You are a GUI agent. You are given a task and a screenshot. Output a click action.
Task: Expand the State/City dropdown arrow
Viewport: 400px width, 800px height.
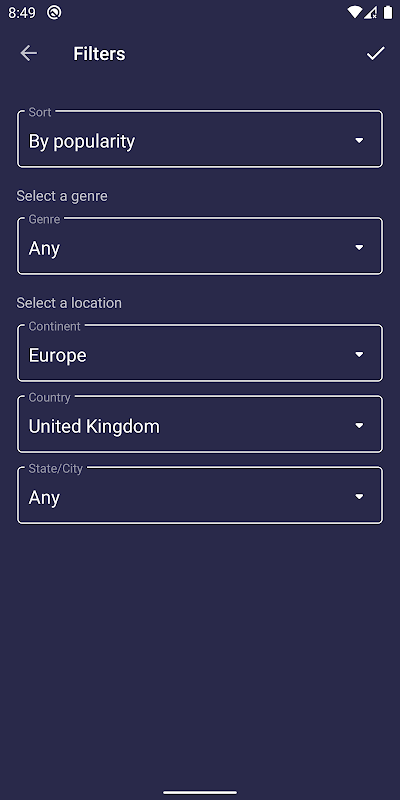click(x=359, y=496)
